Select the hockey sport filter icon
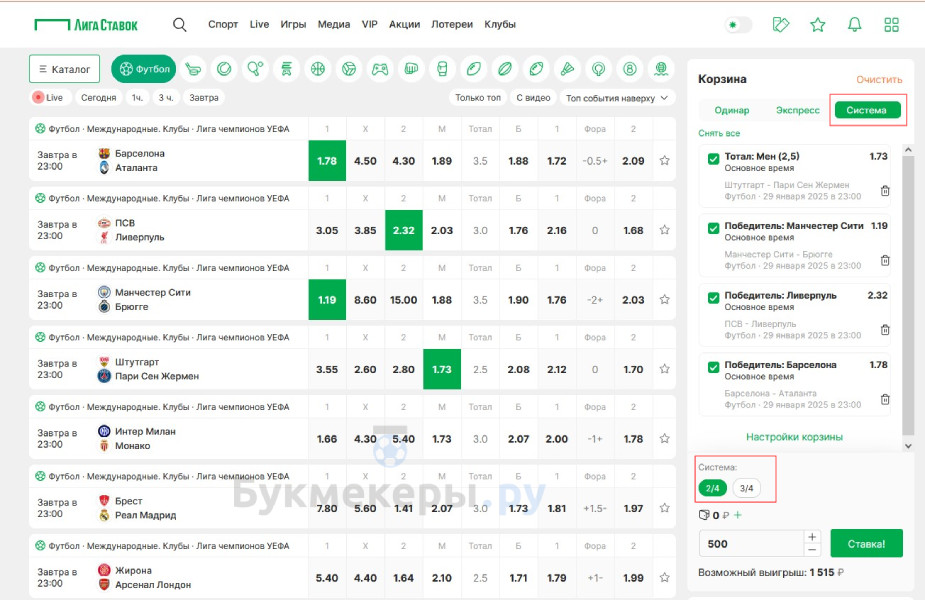Image resolution: width=925 pixels, height=600 pixels. click(x=194, y=69)
